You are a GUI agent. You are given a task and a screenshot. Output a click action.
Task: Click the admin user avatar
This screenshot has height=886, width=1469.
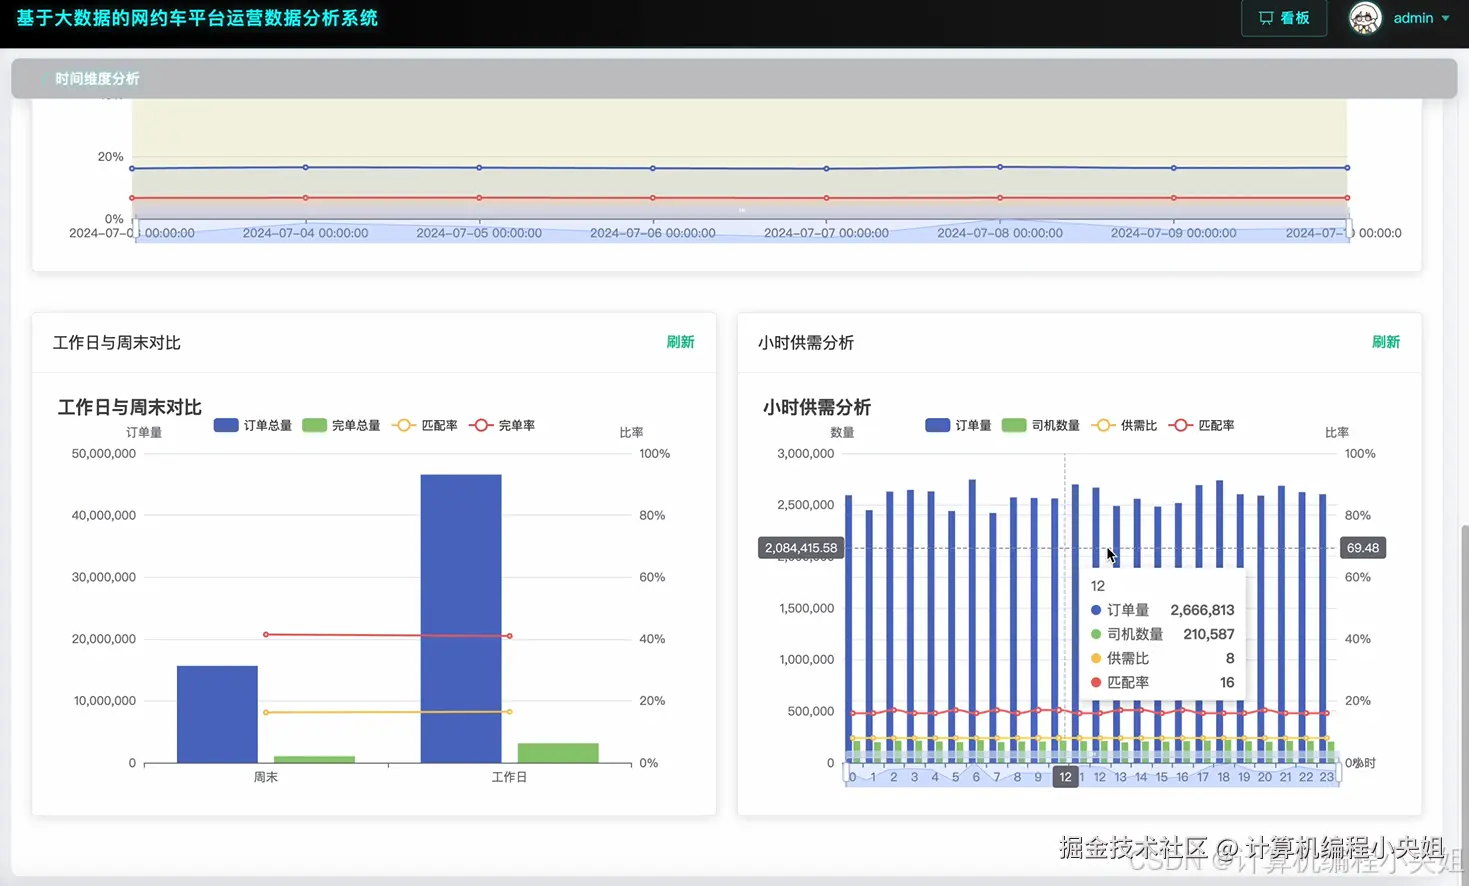(x=1365, y=18)
